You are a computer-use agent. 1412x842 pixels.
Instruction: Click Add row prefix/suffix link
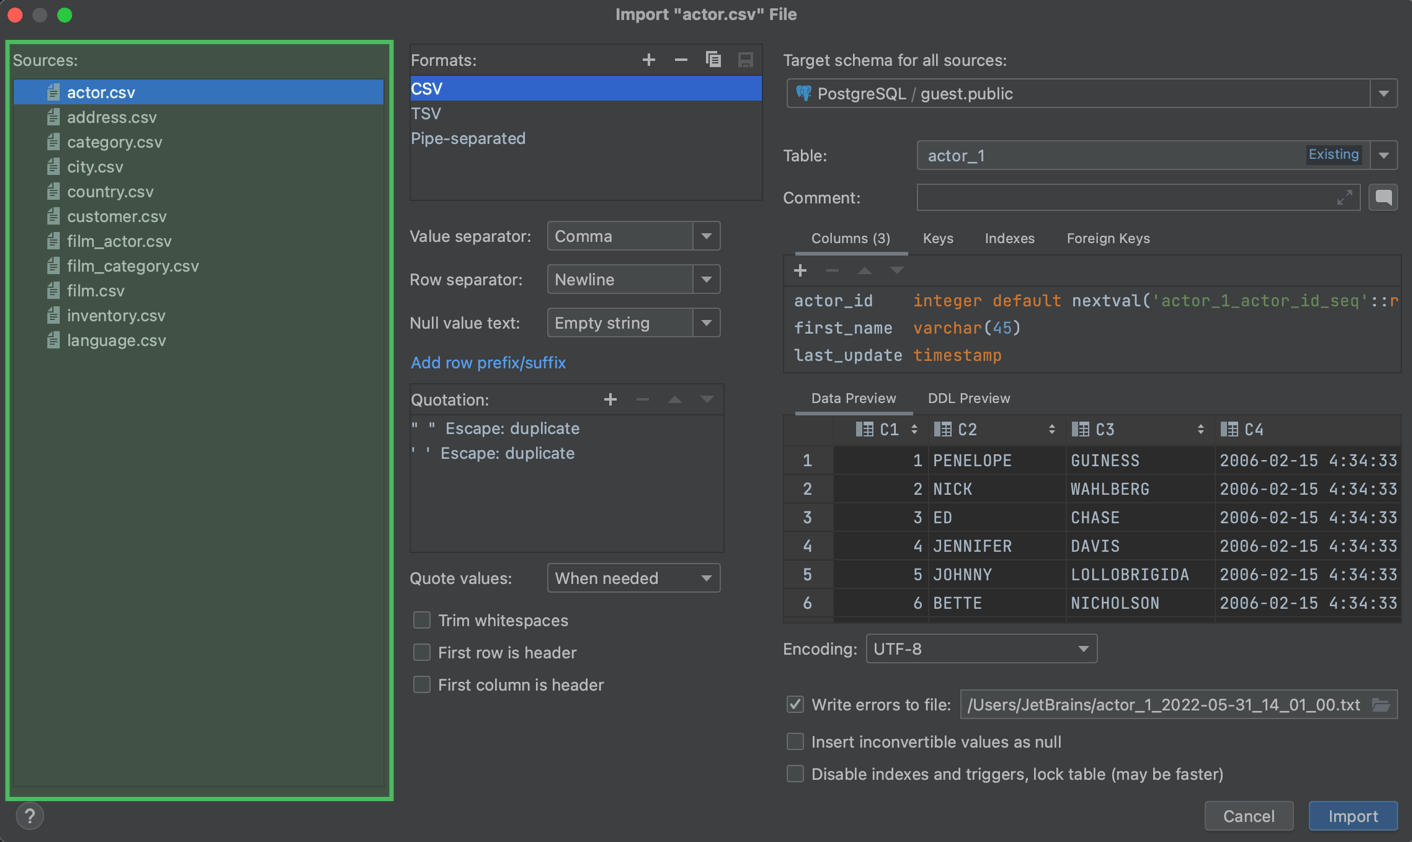pyautogui.click(x=487, y=362)
